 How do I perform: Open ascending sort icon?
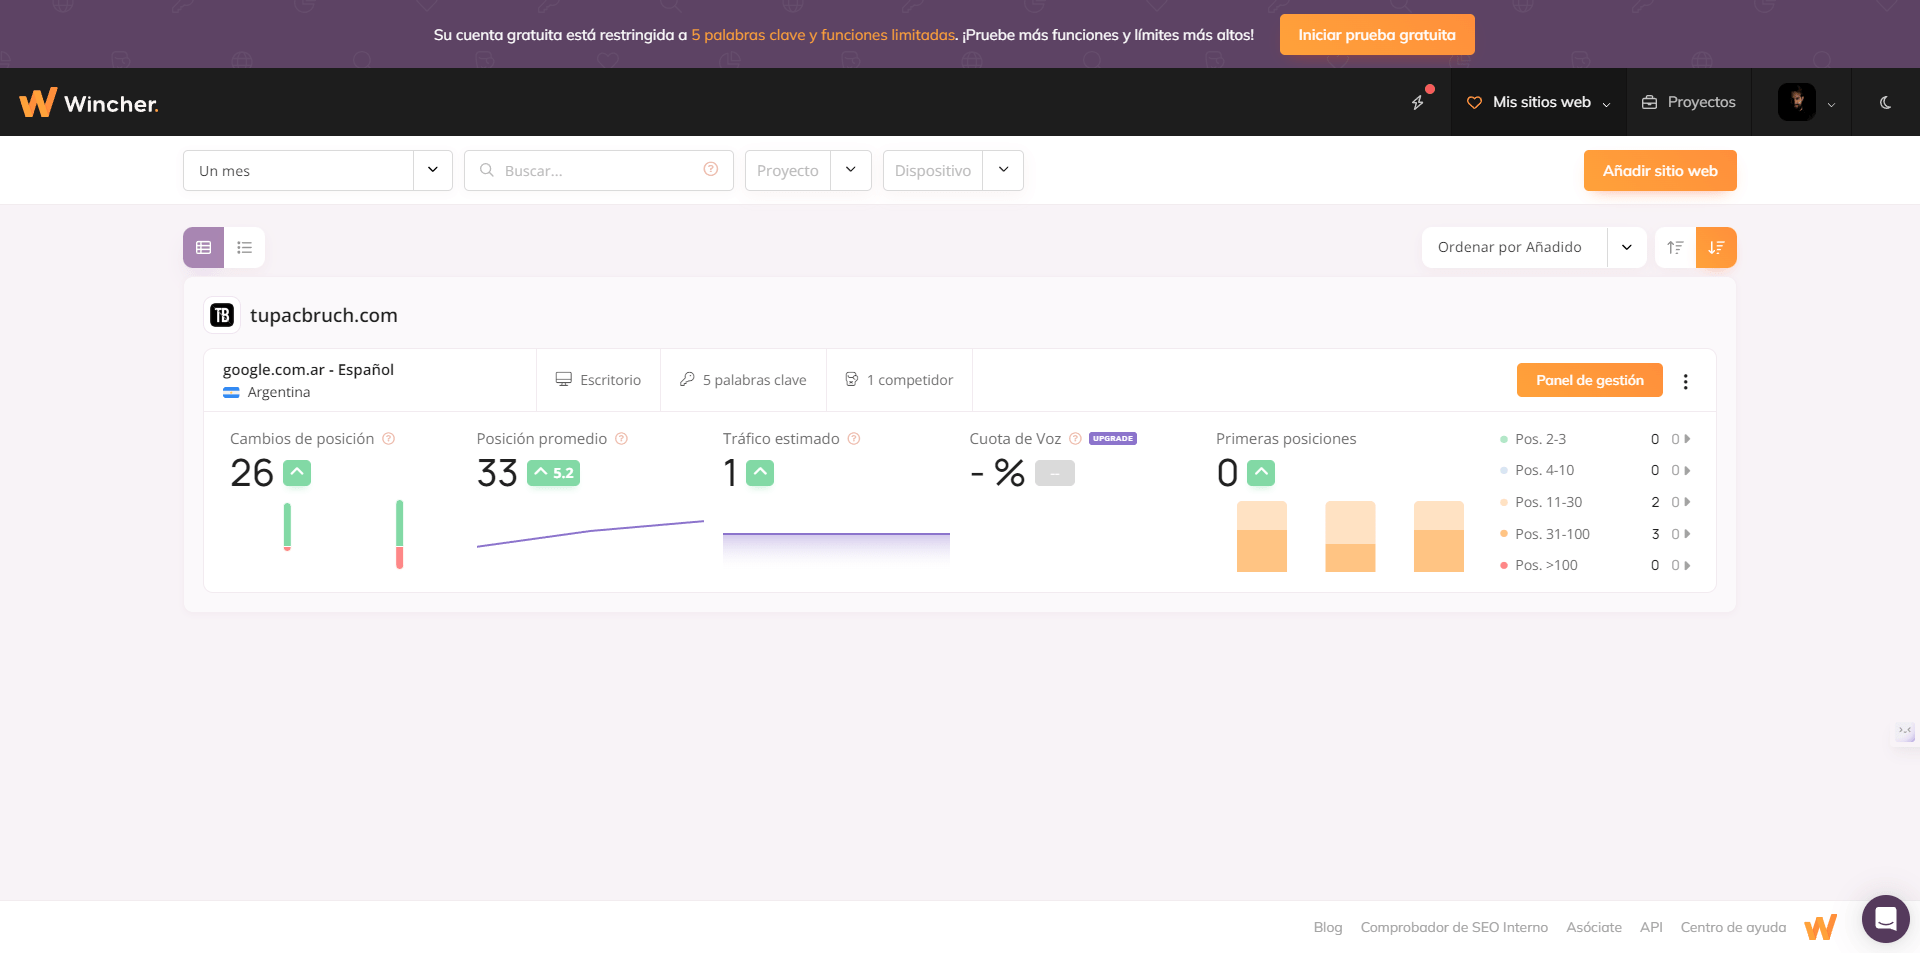click(1676, 247)
